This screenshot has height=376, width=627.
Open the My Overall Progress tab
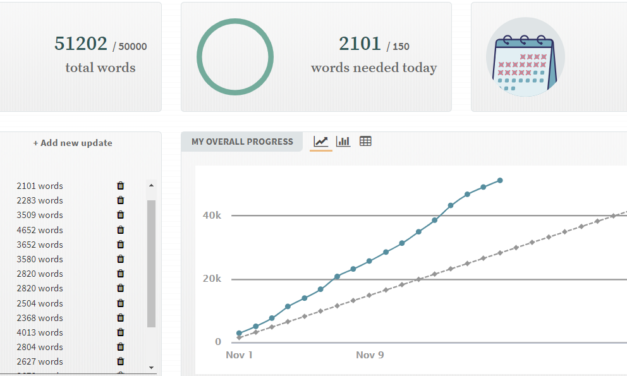[x=242, y=142]
